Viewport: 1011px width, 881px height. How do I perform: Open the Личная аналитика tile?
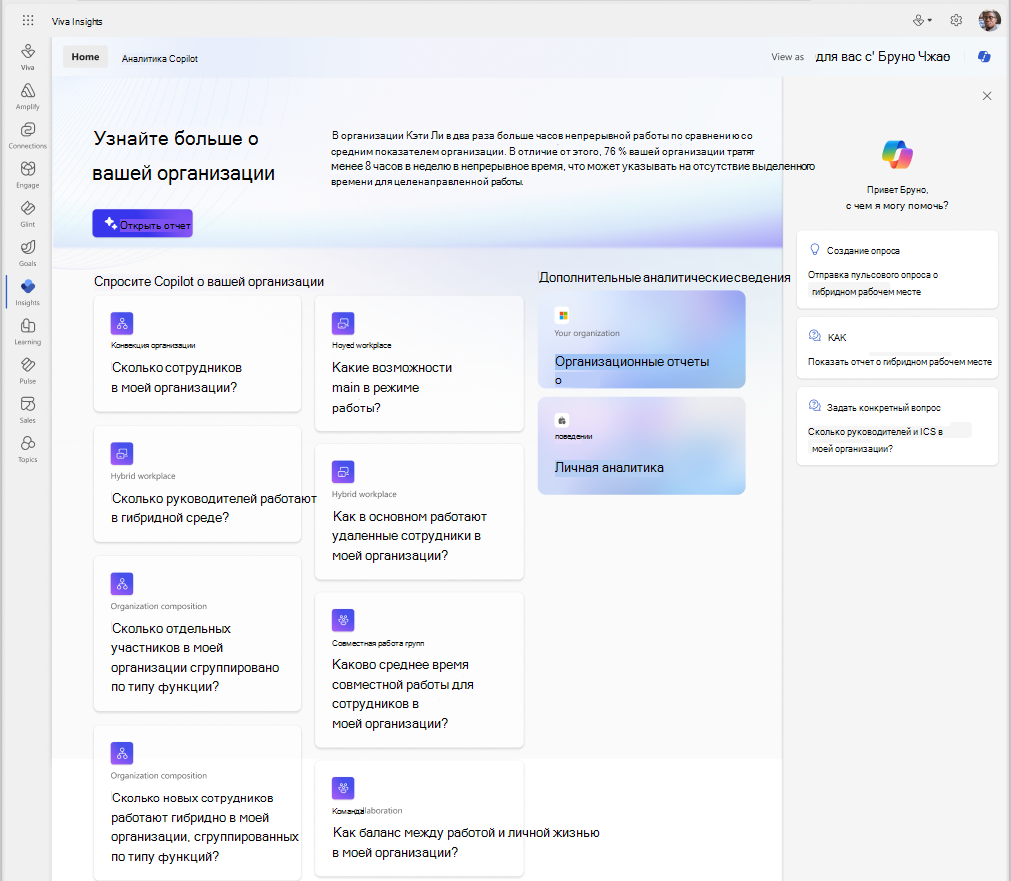[642, 446]
